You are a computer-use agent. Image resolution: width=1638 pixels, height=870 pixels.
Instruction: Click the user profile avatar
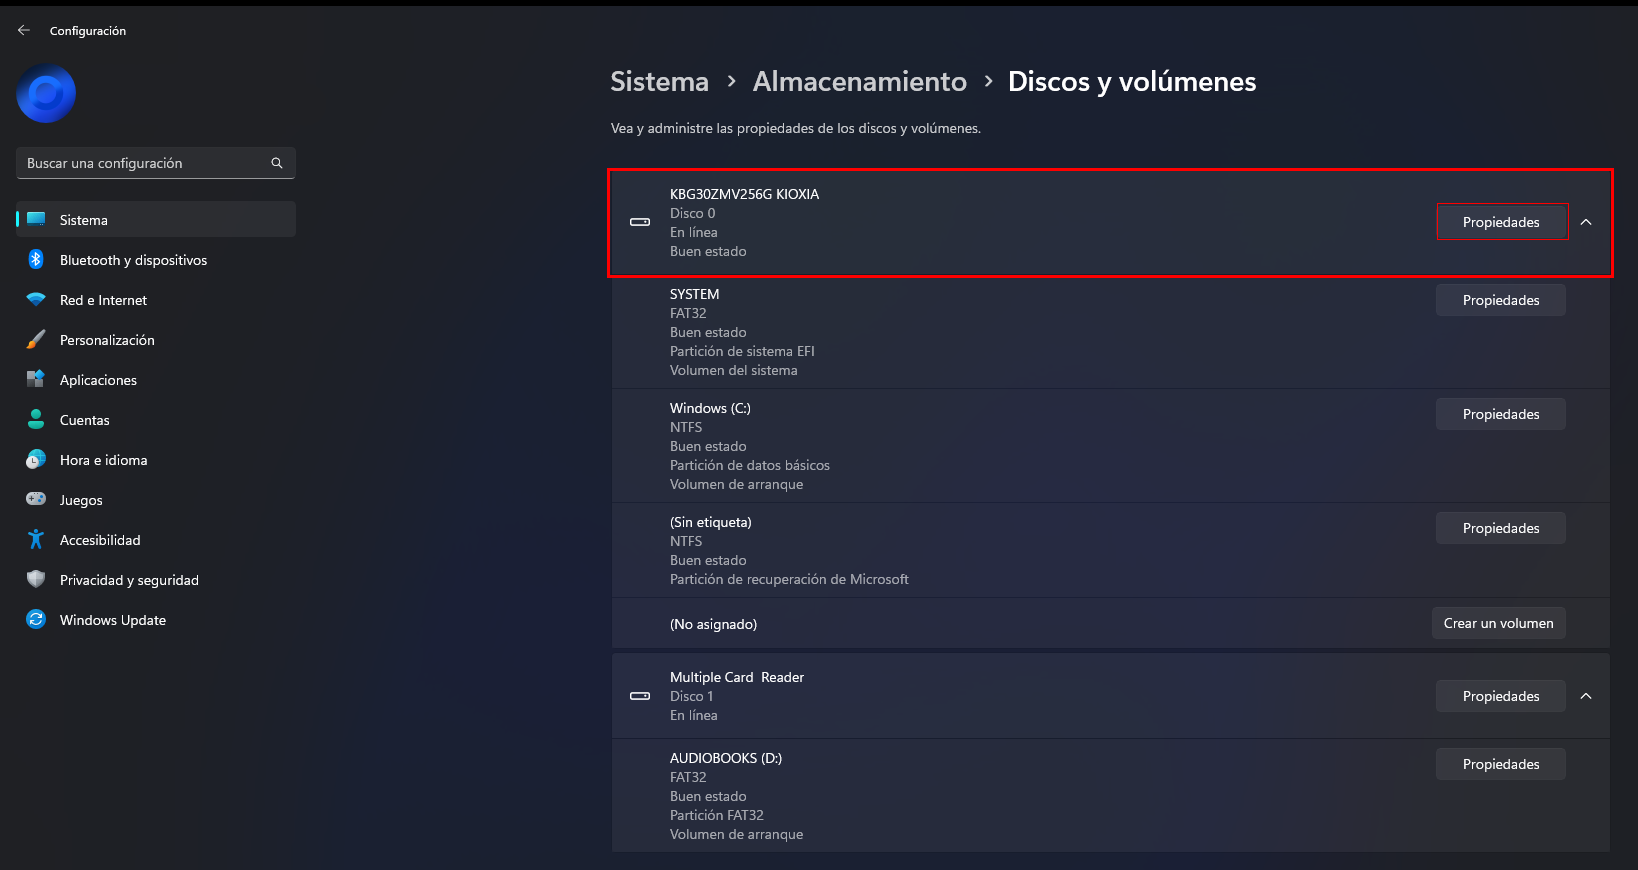(x=46, y=94)
